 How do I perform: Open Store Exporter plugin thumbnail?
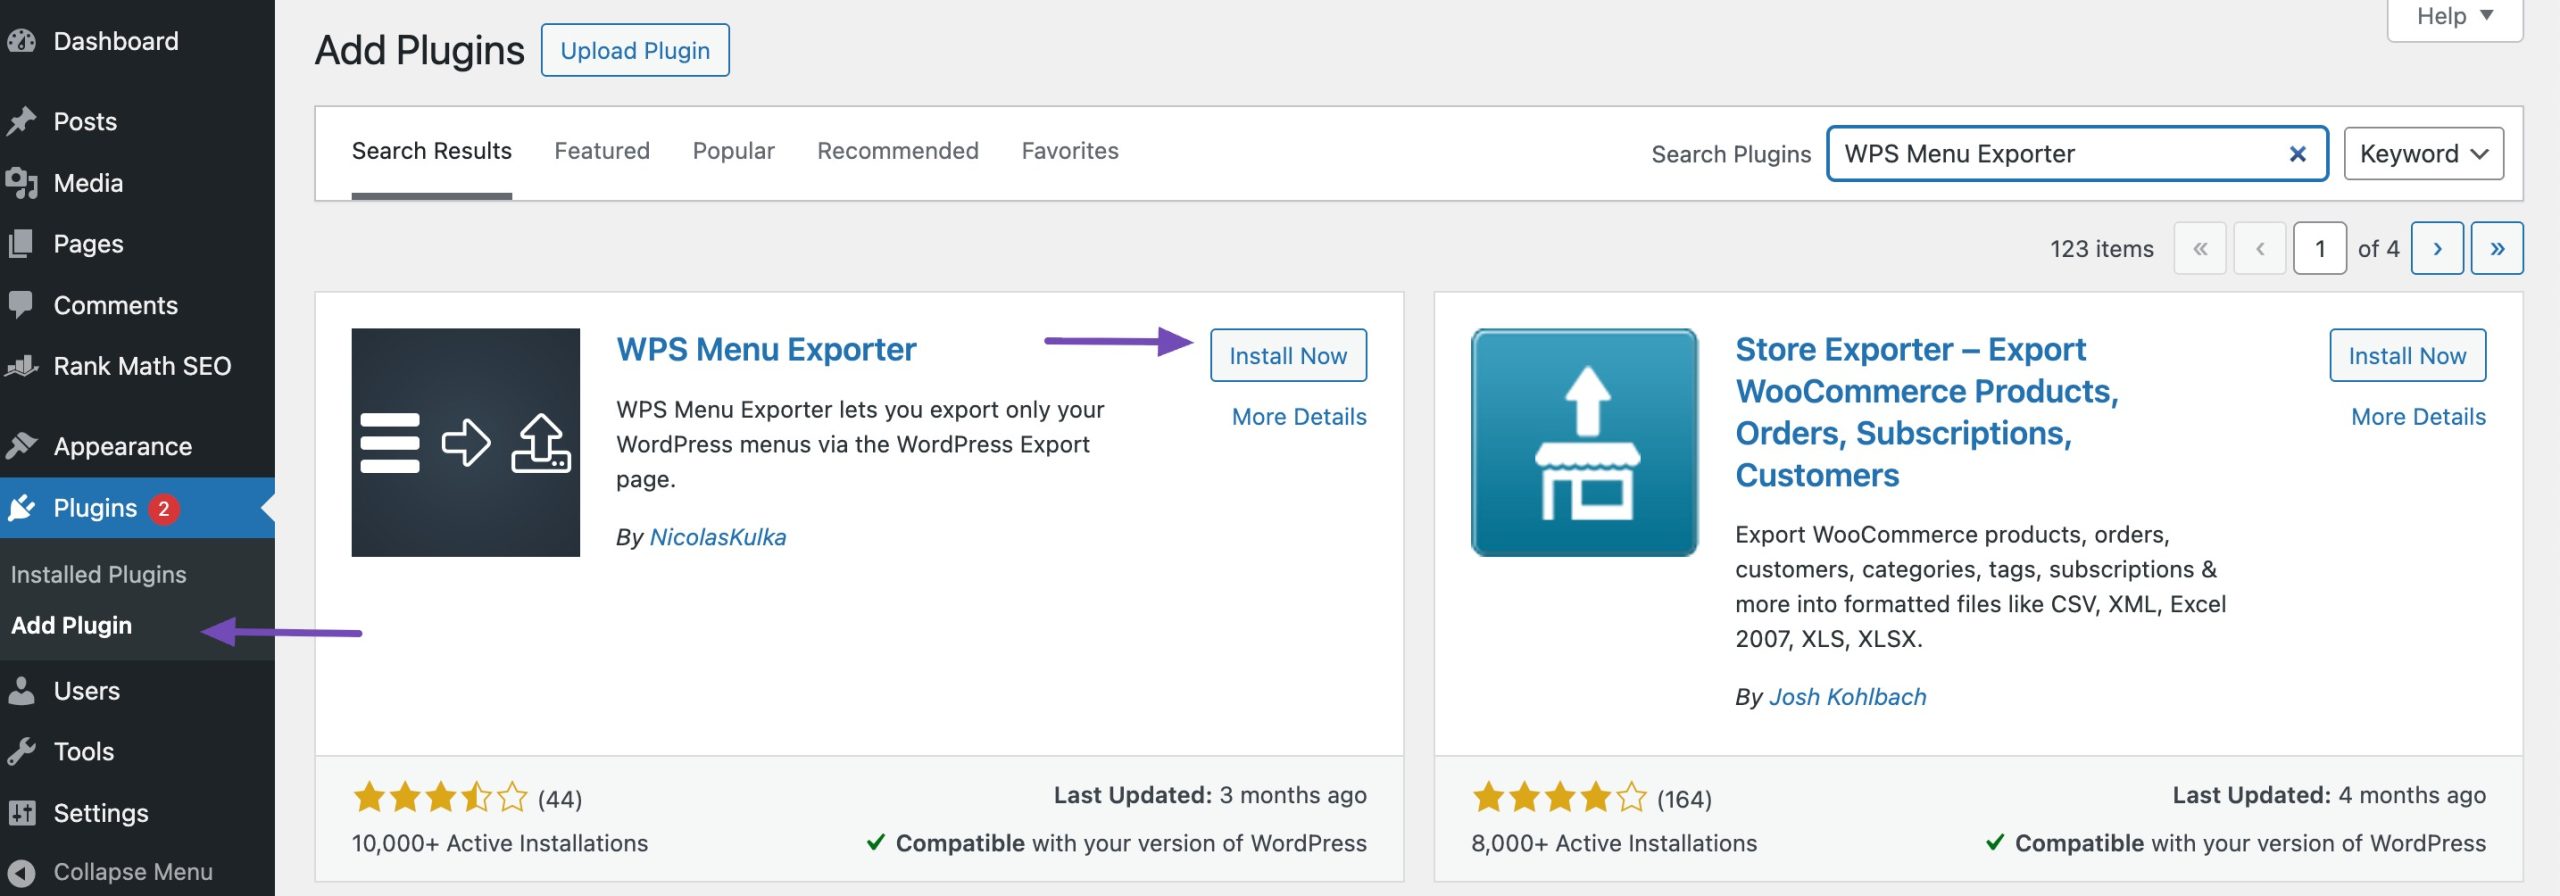tap(1585, 442)
